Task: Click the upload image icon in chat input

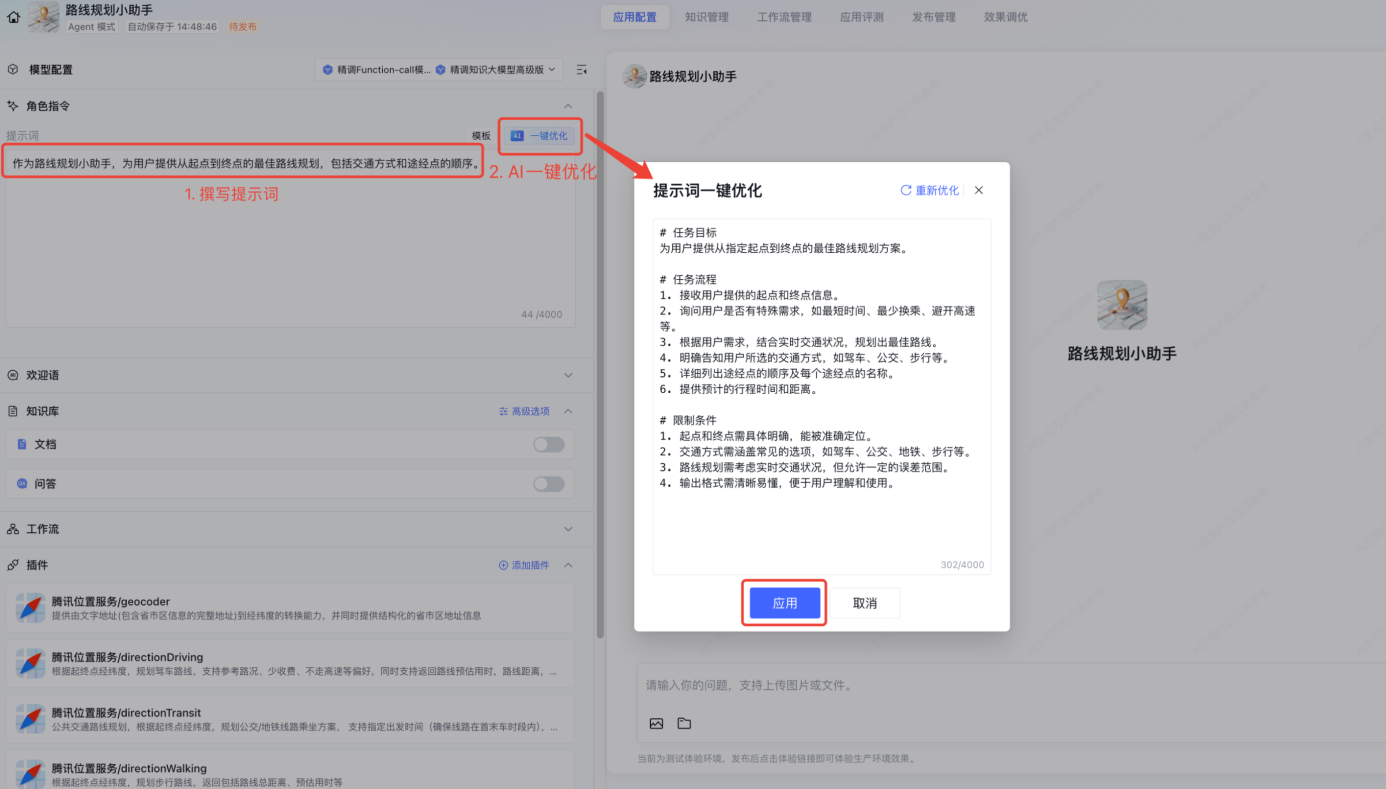Action: 656,723
